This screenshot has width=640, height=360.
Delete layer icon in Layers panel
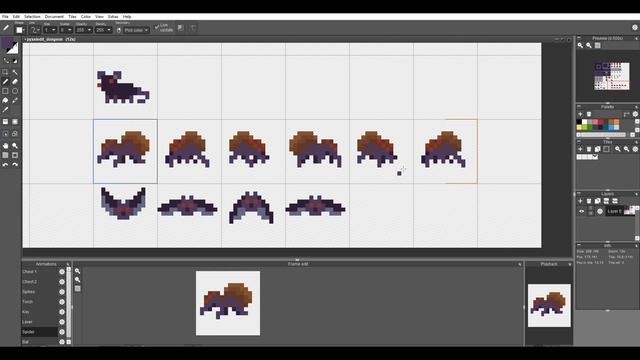pyautogui.click(x=589, y=201)
